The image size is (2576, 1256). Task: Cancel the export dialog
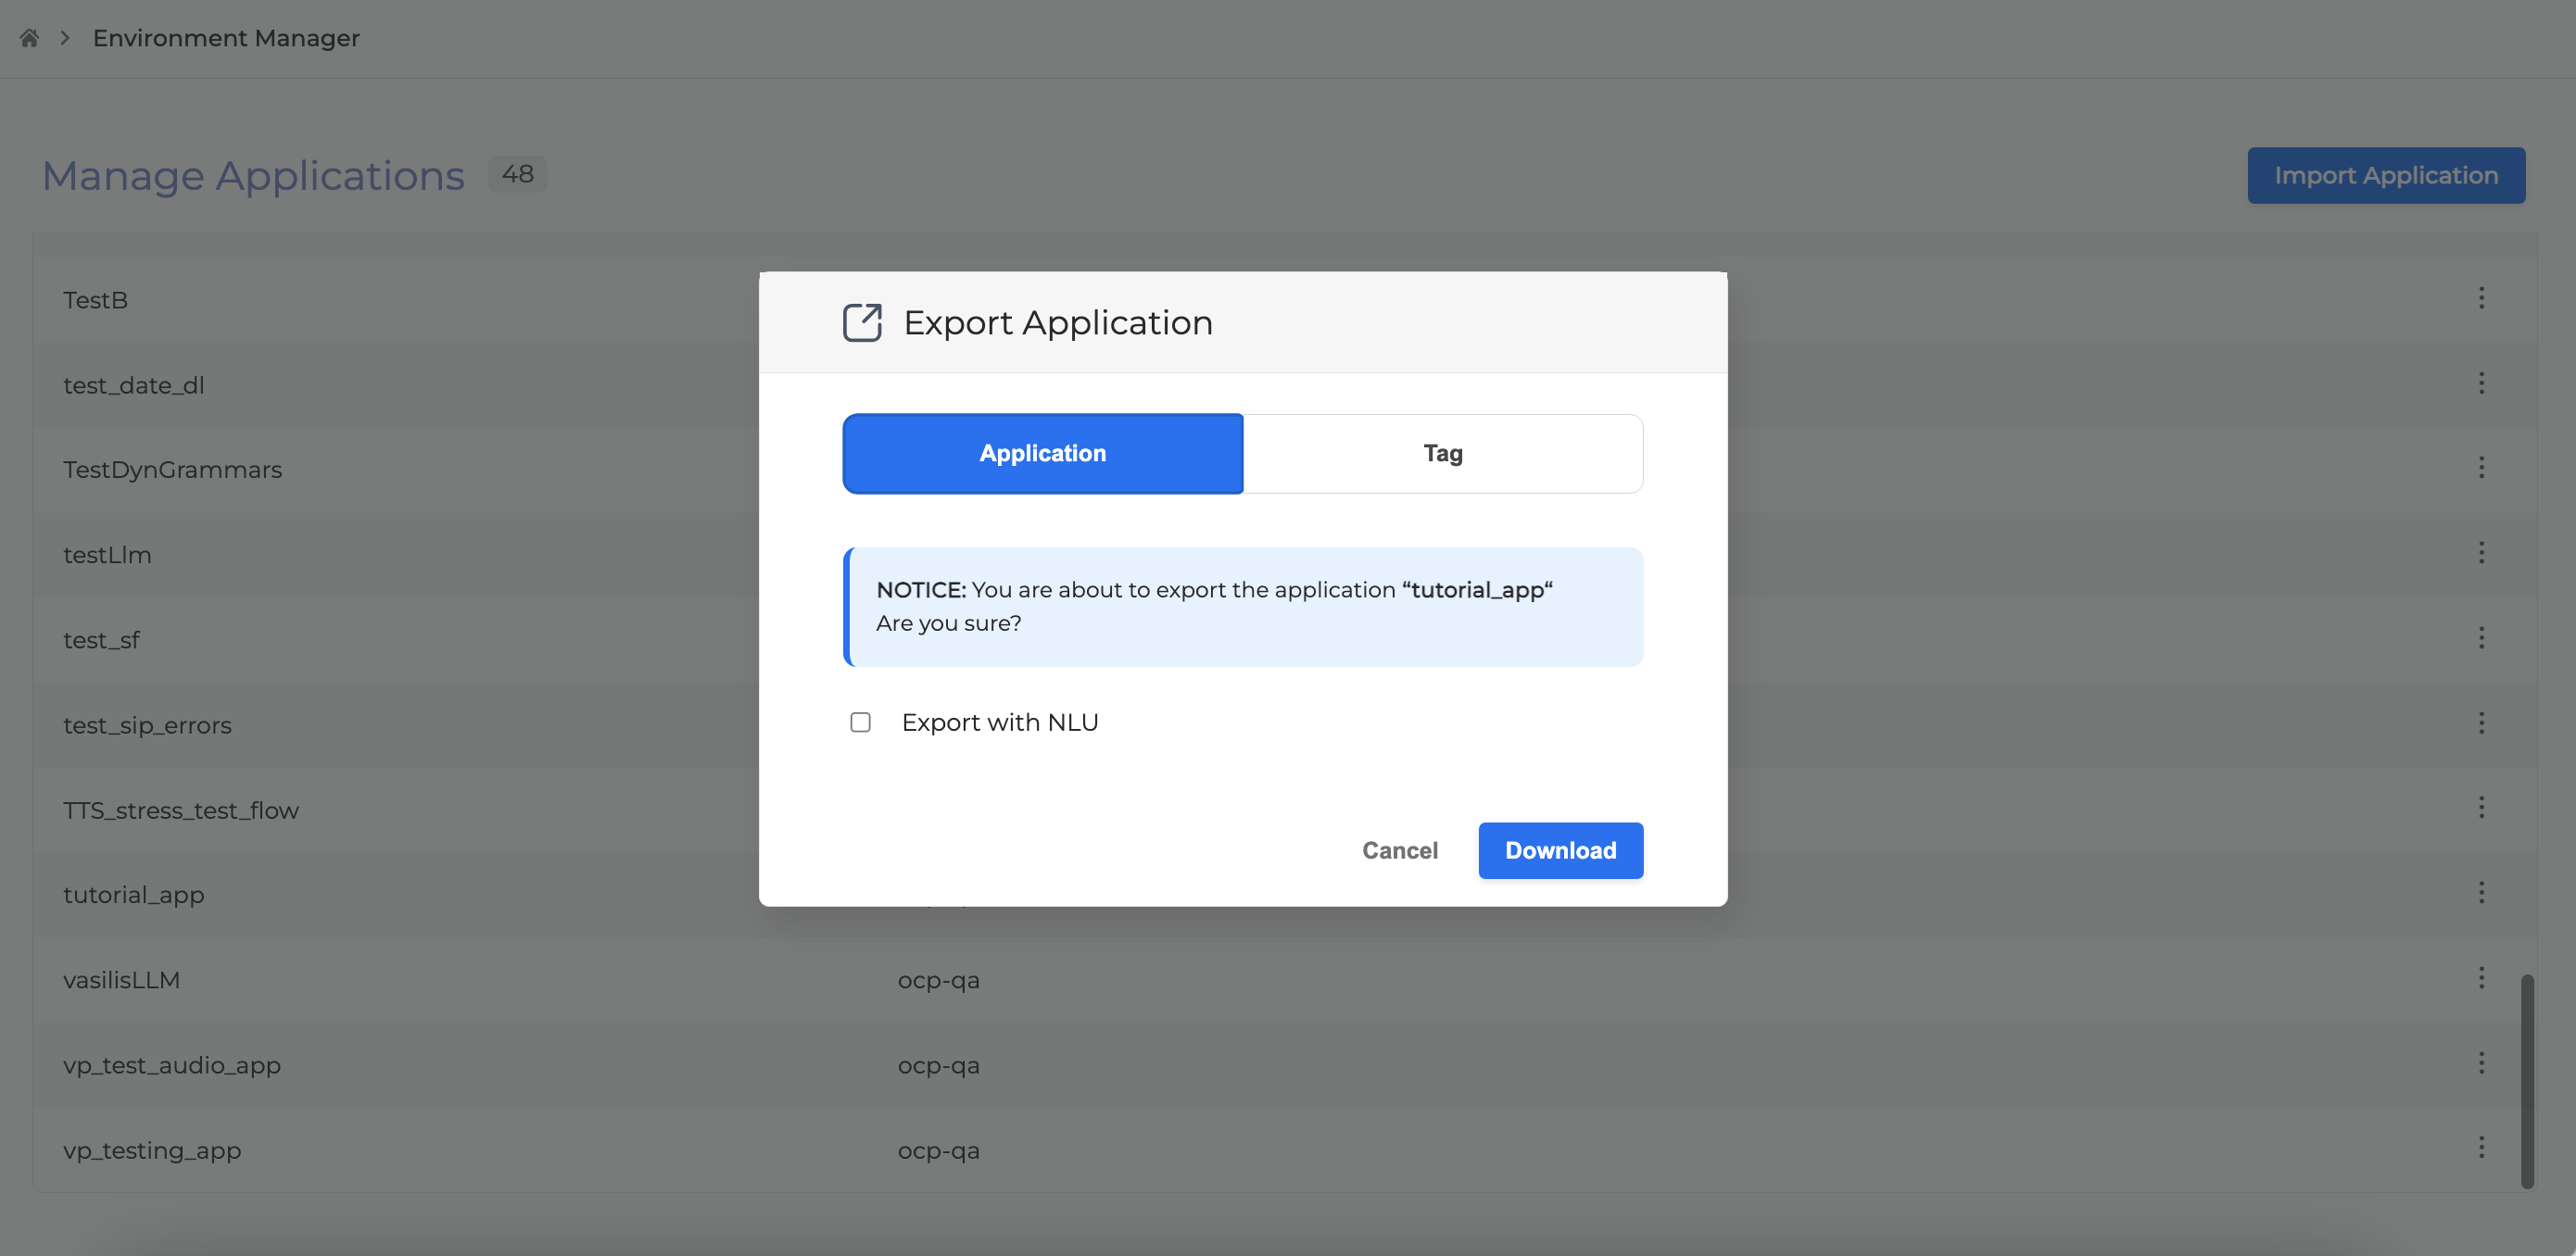(1399, 851)
